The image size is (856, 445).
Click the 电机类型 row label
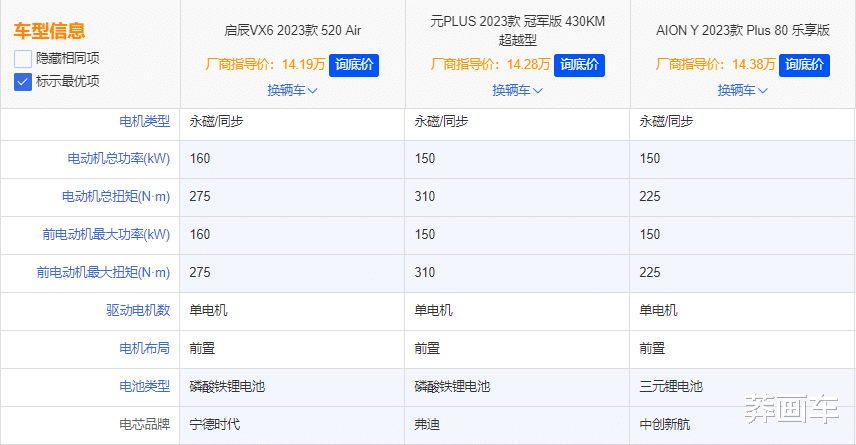(144, 121)
